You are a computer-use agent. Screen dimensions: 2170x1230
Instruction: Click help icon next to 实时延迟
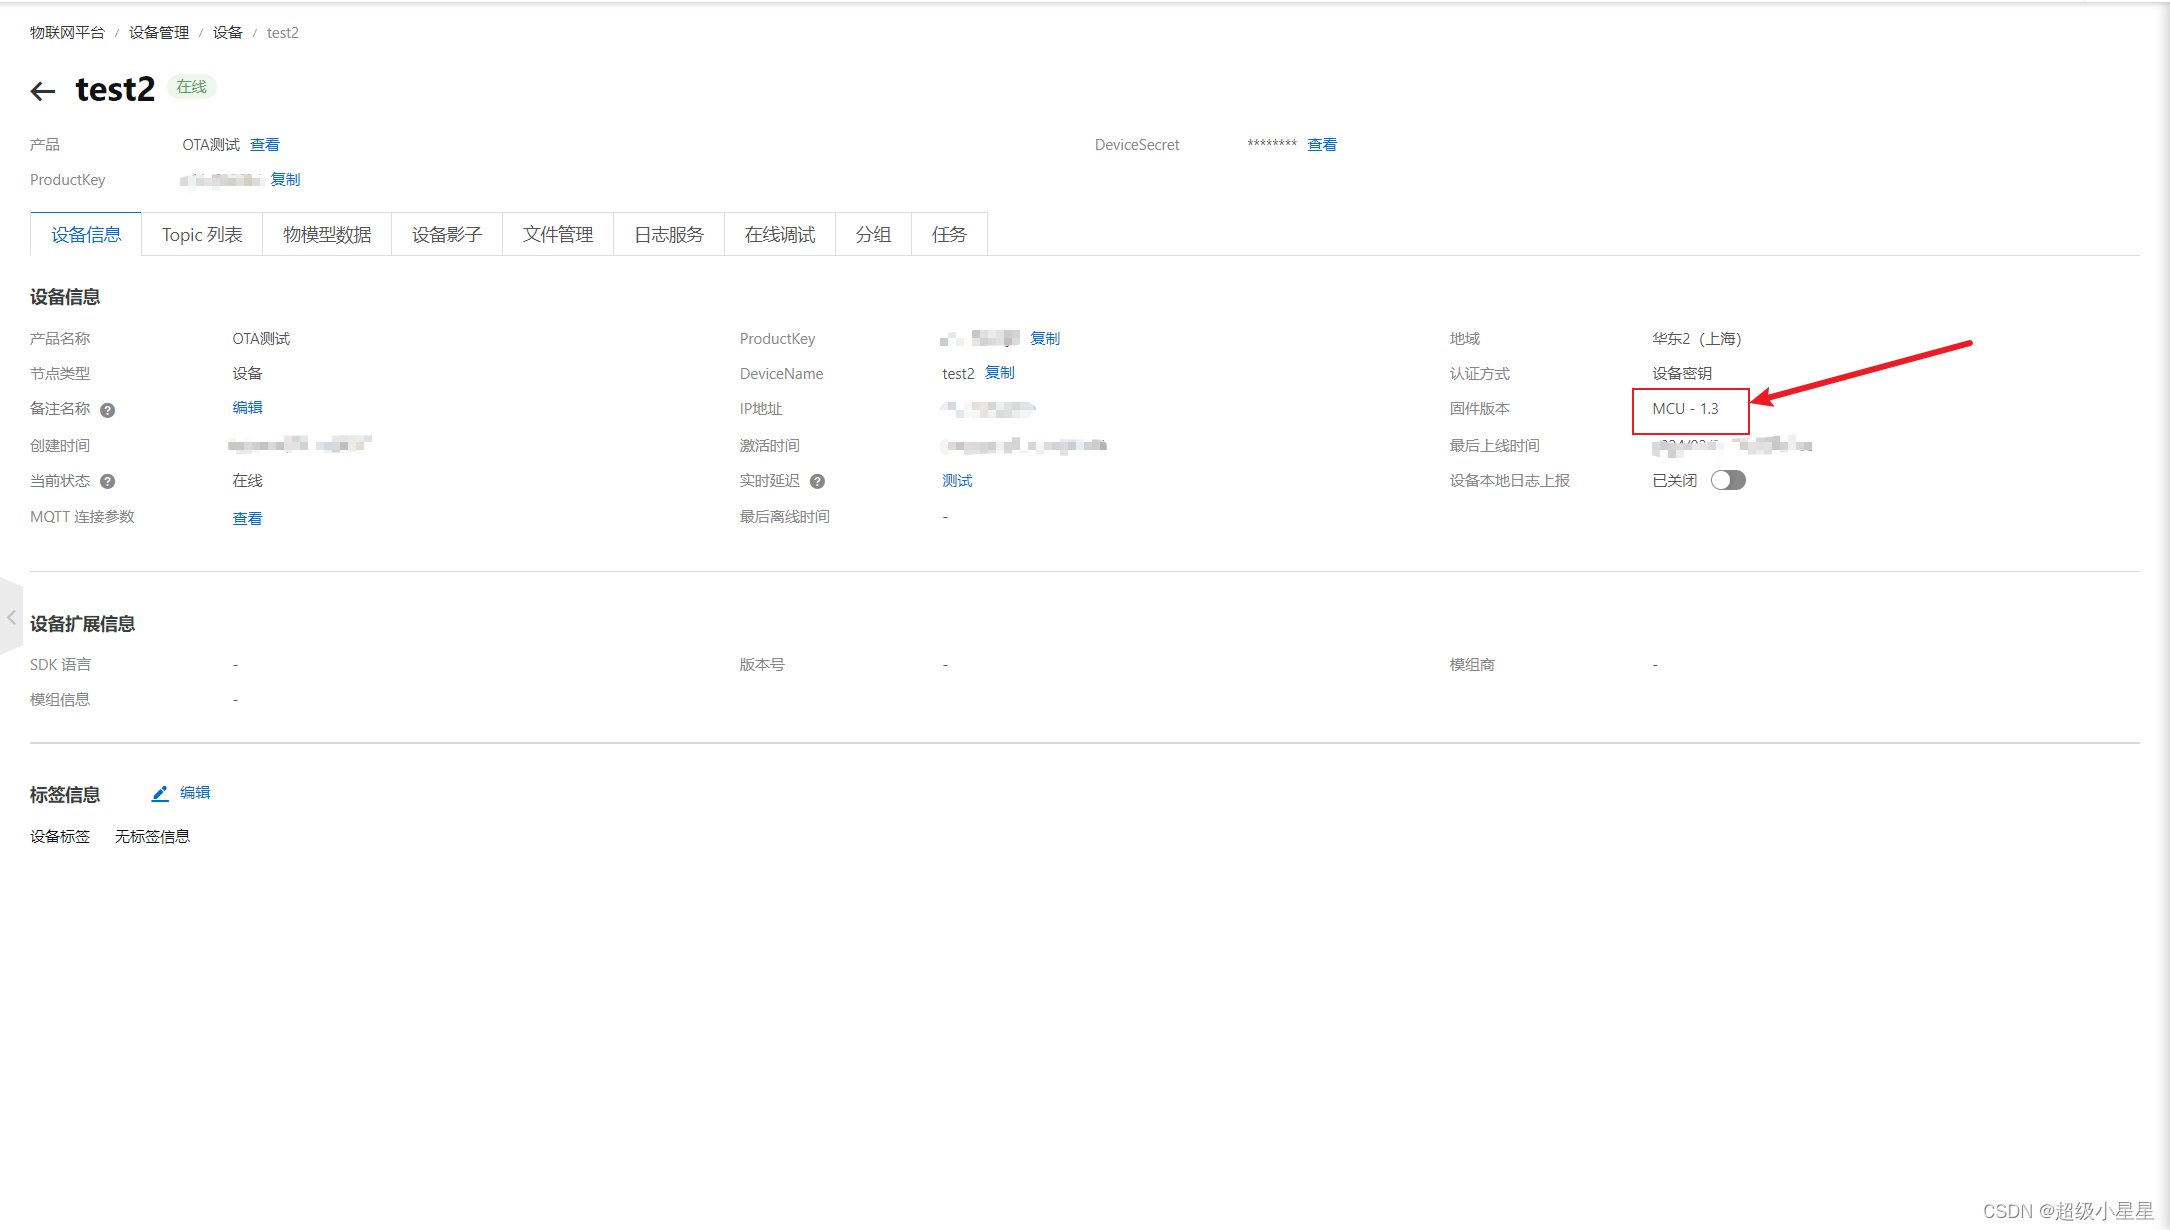tap(817, 482)
